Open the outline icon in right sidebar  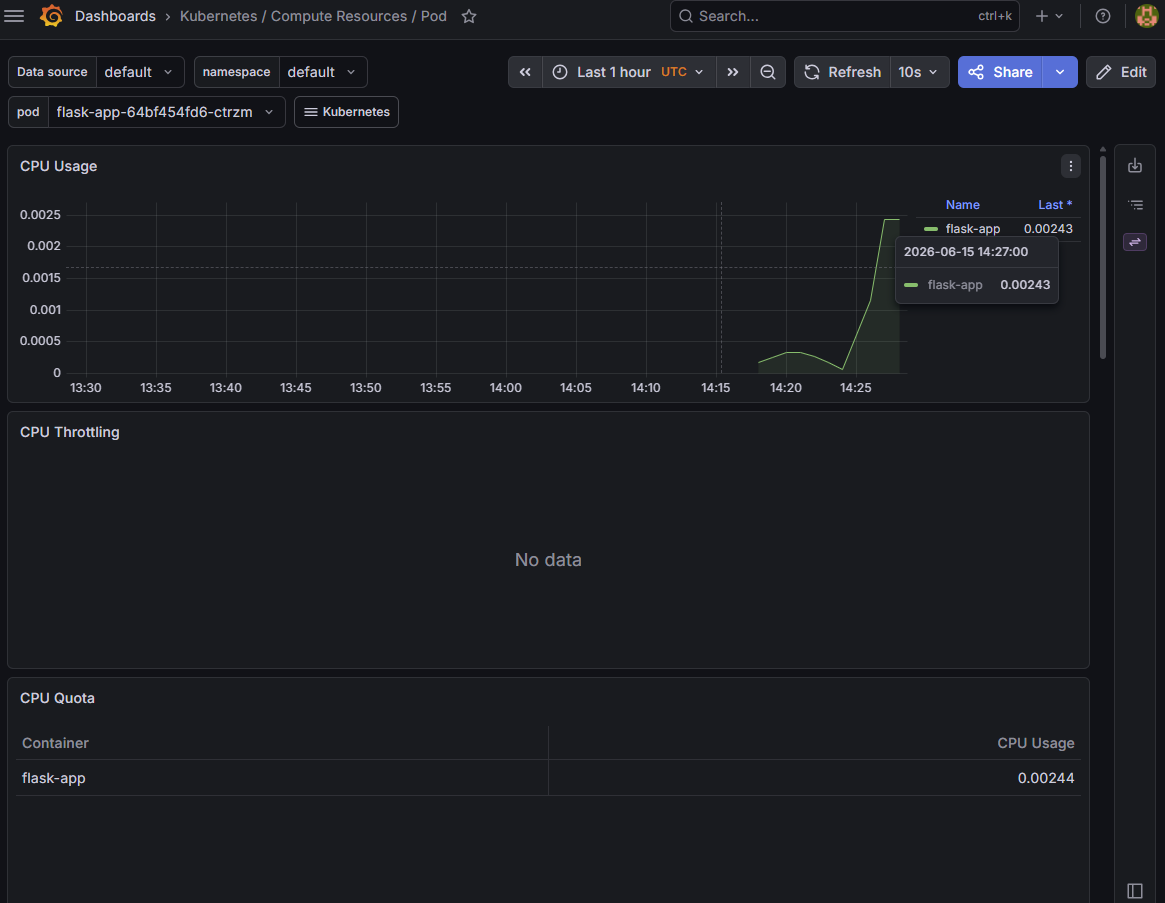(x=1135, y=204)
